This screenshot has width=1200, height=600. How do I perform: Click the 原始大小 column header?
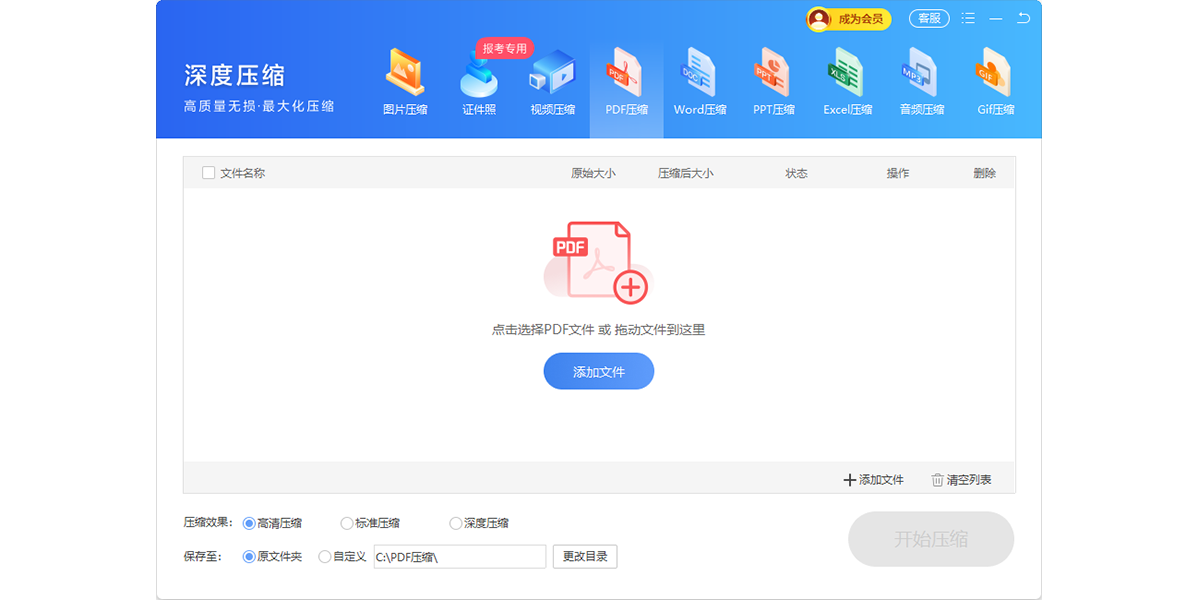pyautogui.click(x=593, y=173)
